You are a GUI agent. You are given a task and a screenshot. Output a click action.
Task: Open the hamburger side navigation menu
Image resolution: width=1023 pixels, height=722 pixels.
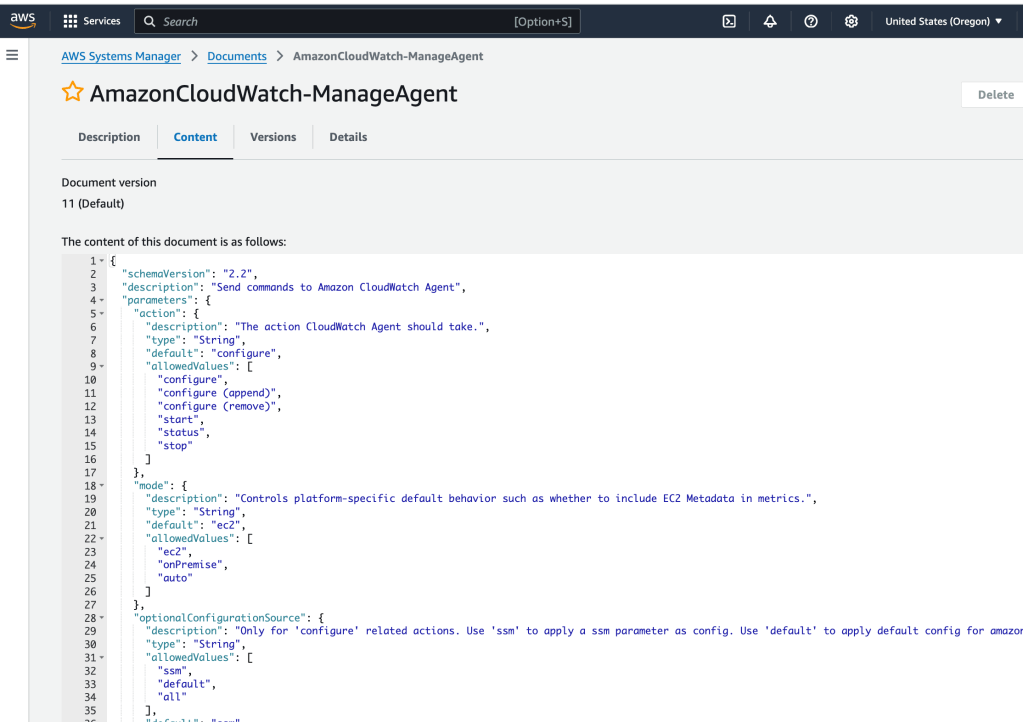[12, 55]
